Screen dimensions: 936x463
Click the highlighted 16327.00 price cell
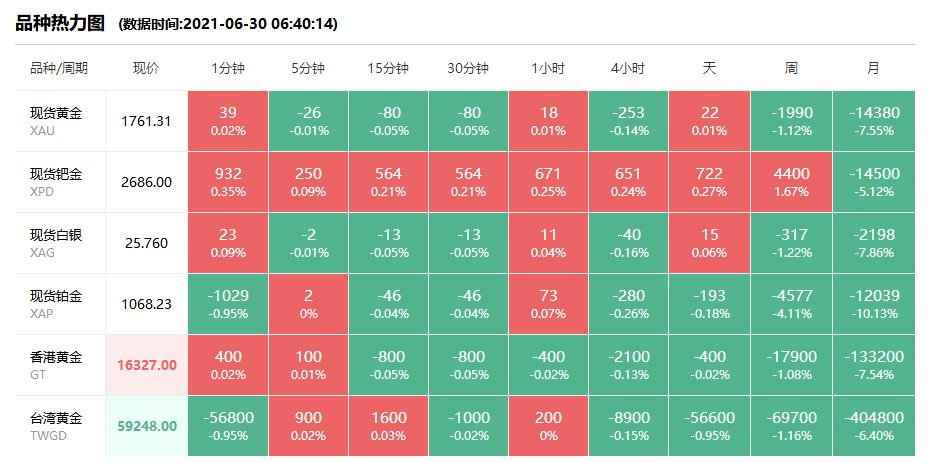146,365
